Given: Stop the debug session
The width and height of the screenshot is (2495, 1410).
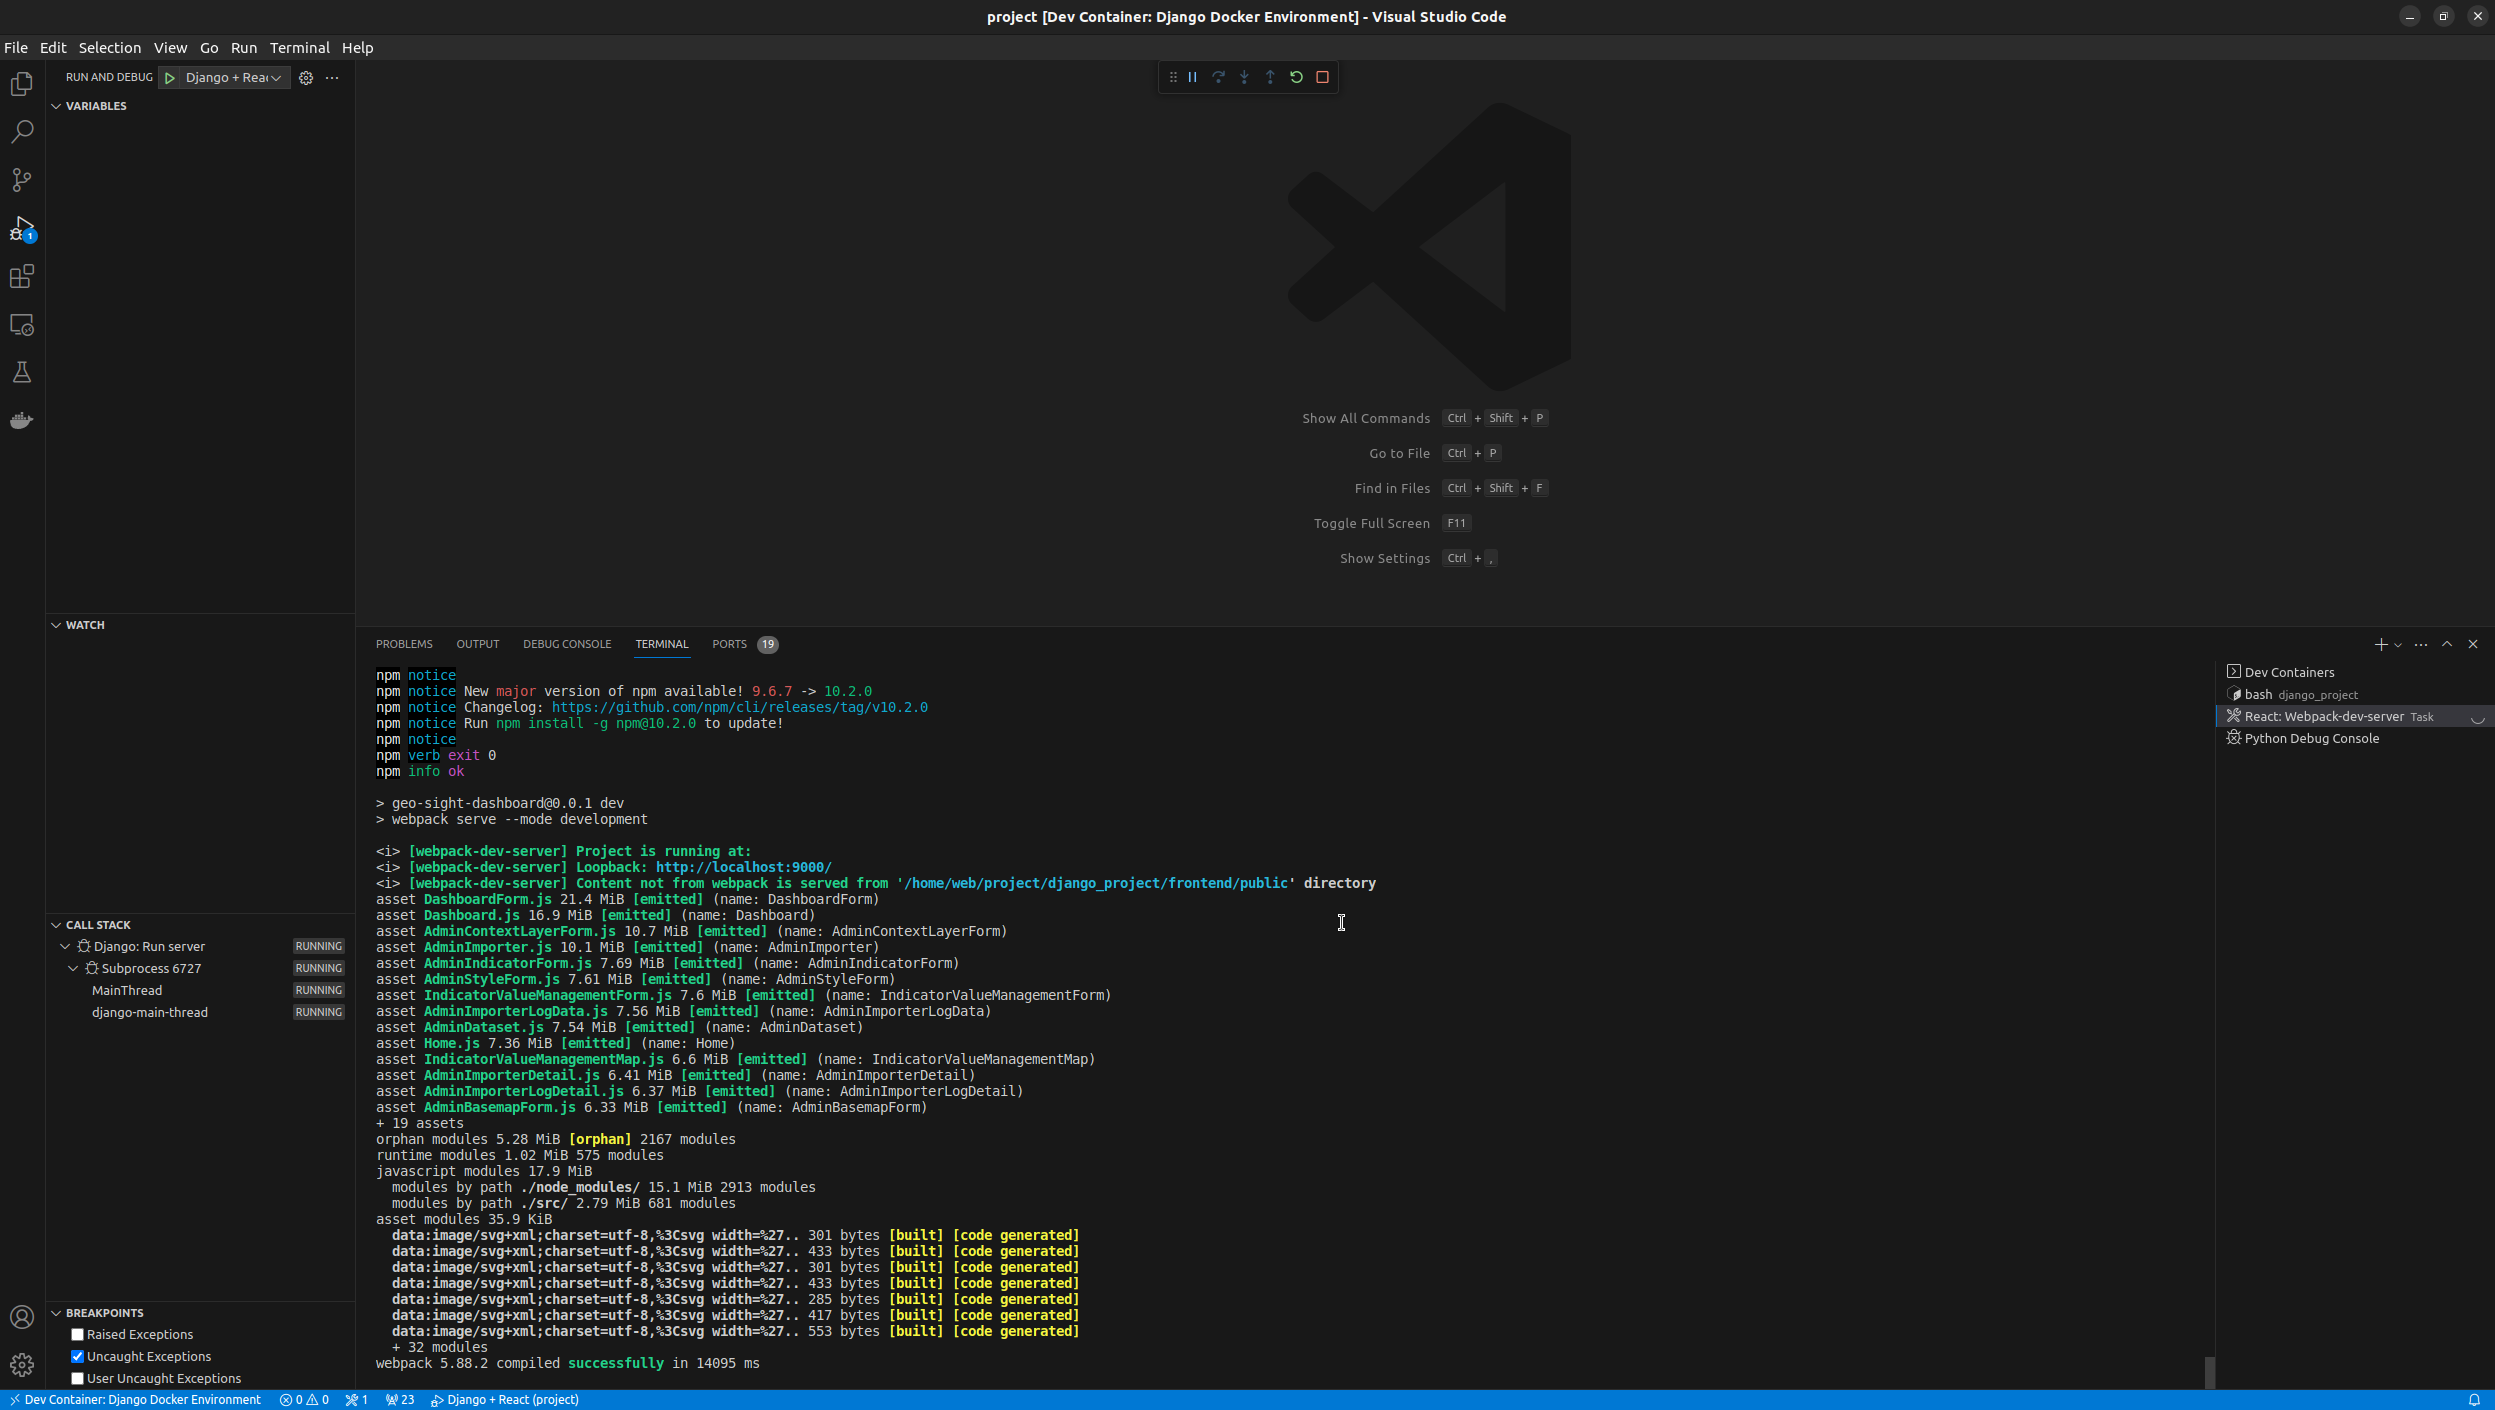Looking at the screenshot, I should coord(1323,77).
